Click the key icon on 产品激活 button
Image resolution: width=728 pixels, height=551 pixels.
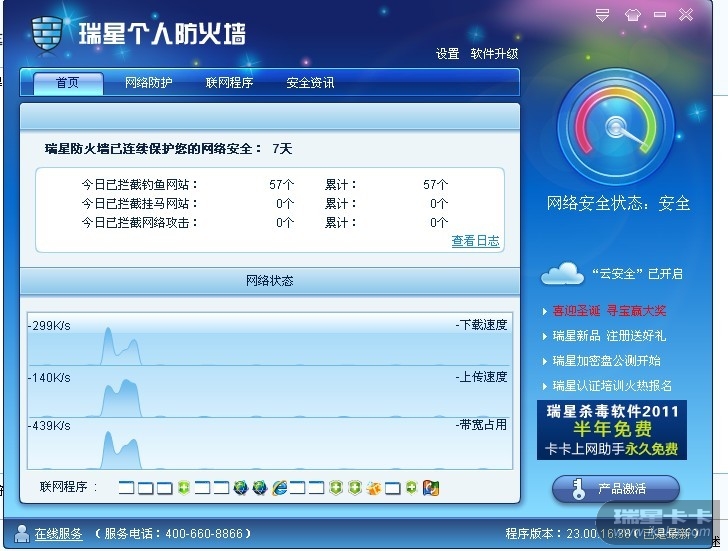click(x=578, y=489)
